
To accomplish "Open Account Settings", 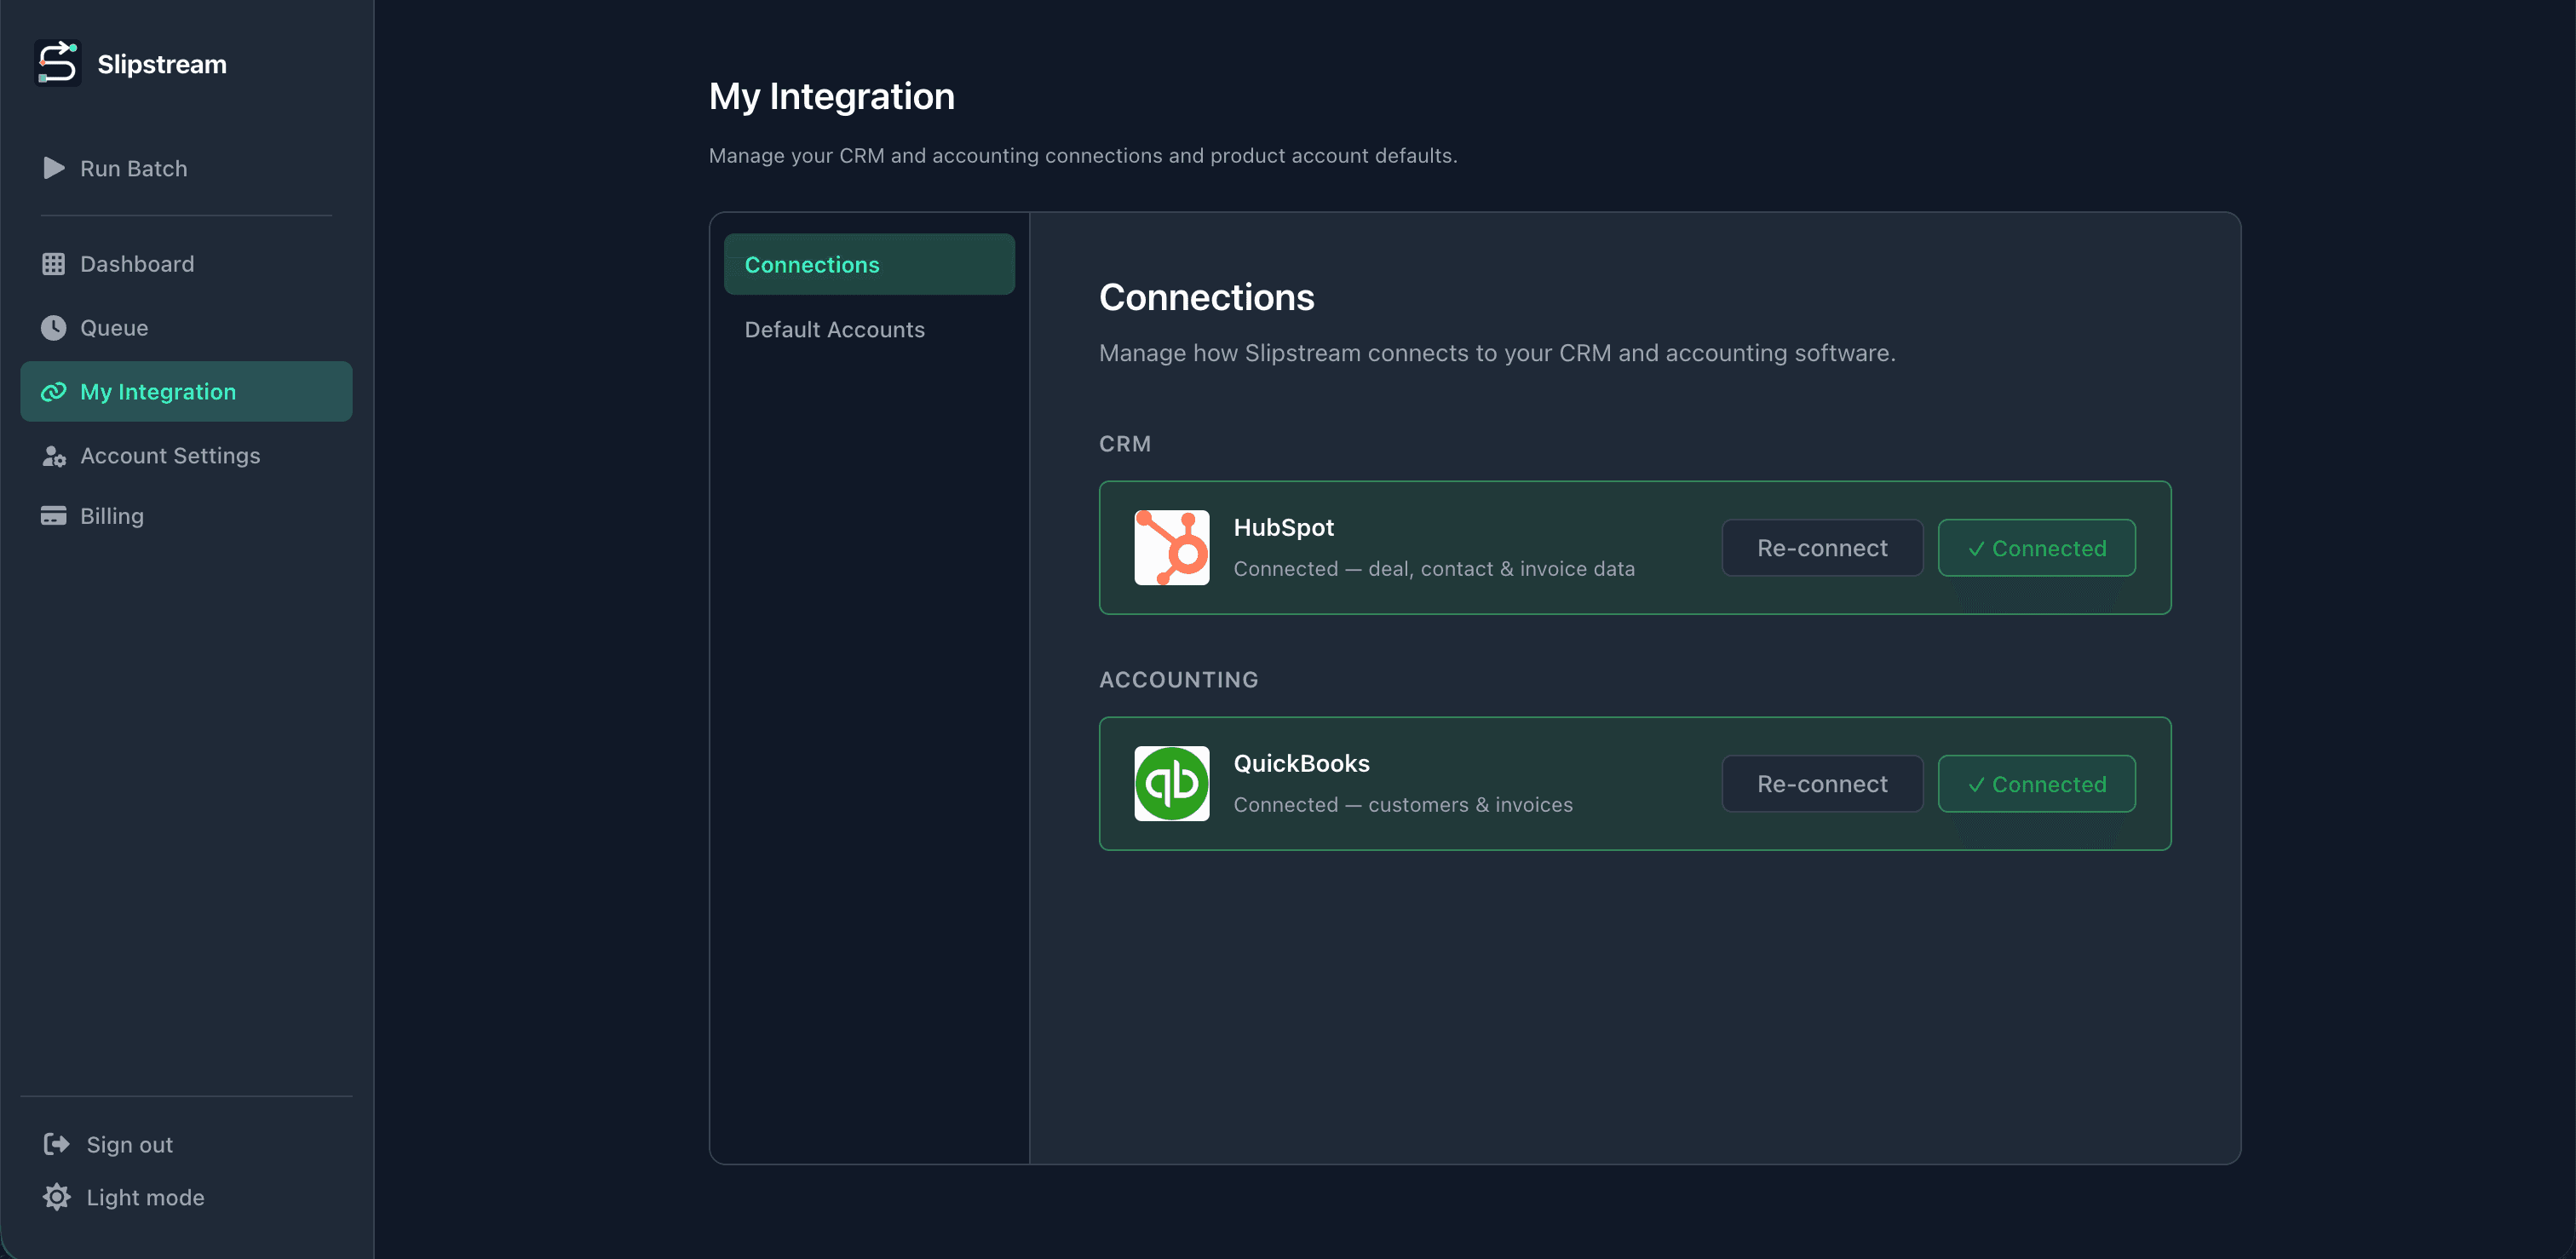I will [186, 456].
